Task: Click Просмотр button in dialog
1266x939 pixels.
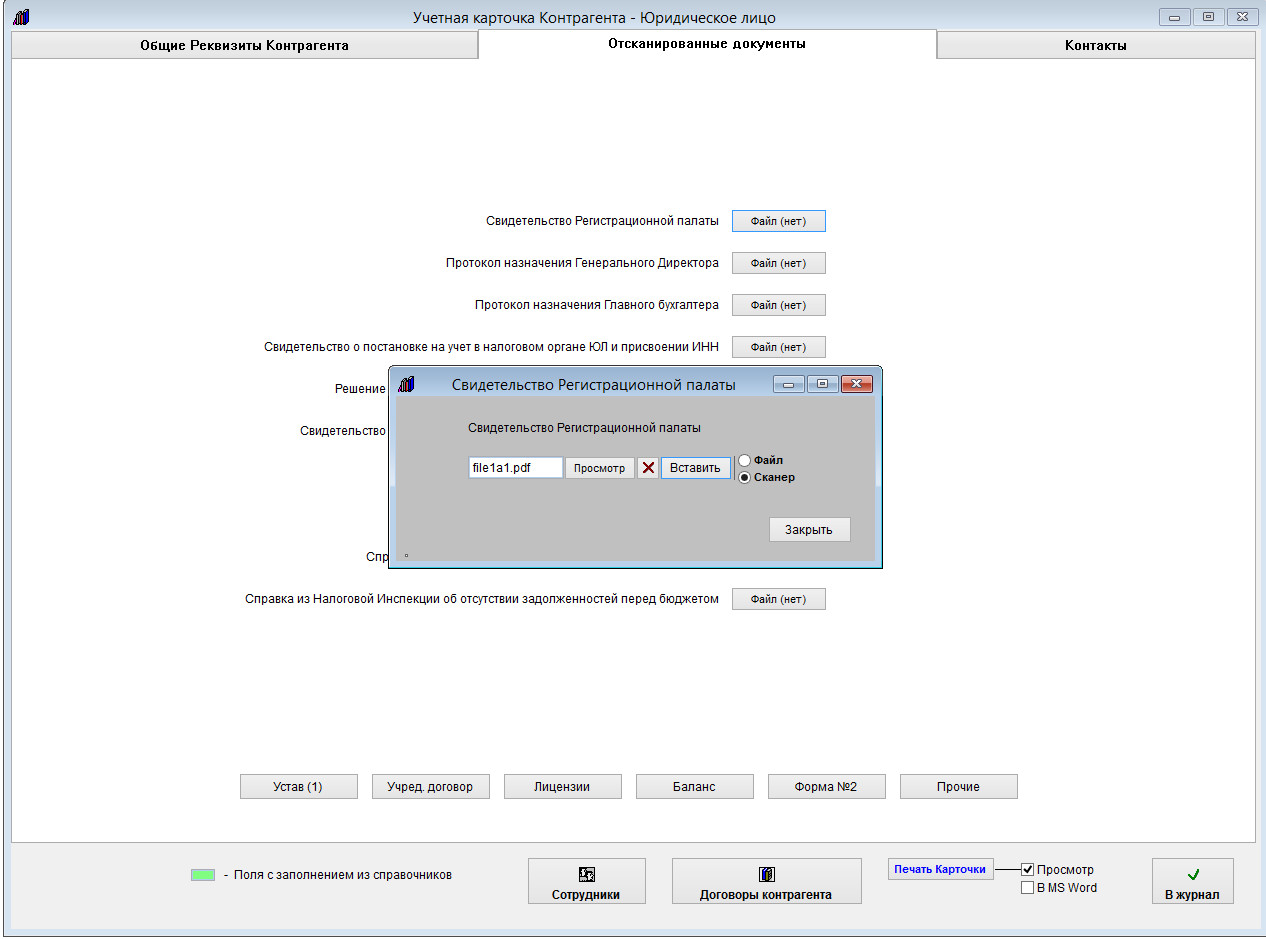Action: pos(600,468)
